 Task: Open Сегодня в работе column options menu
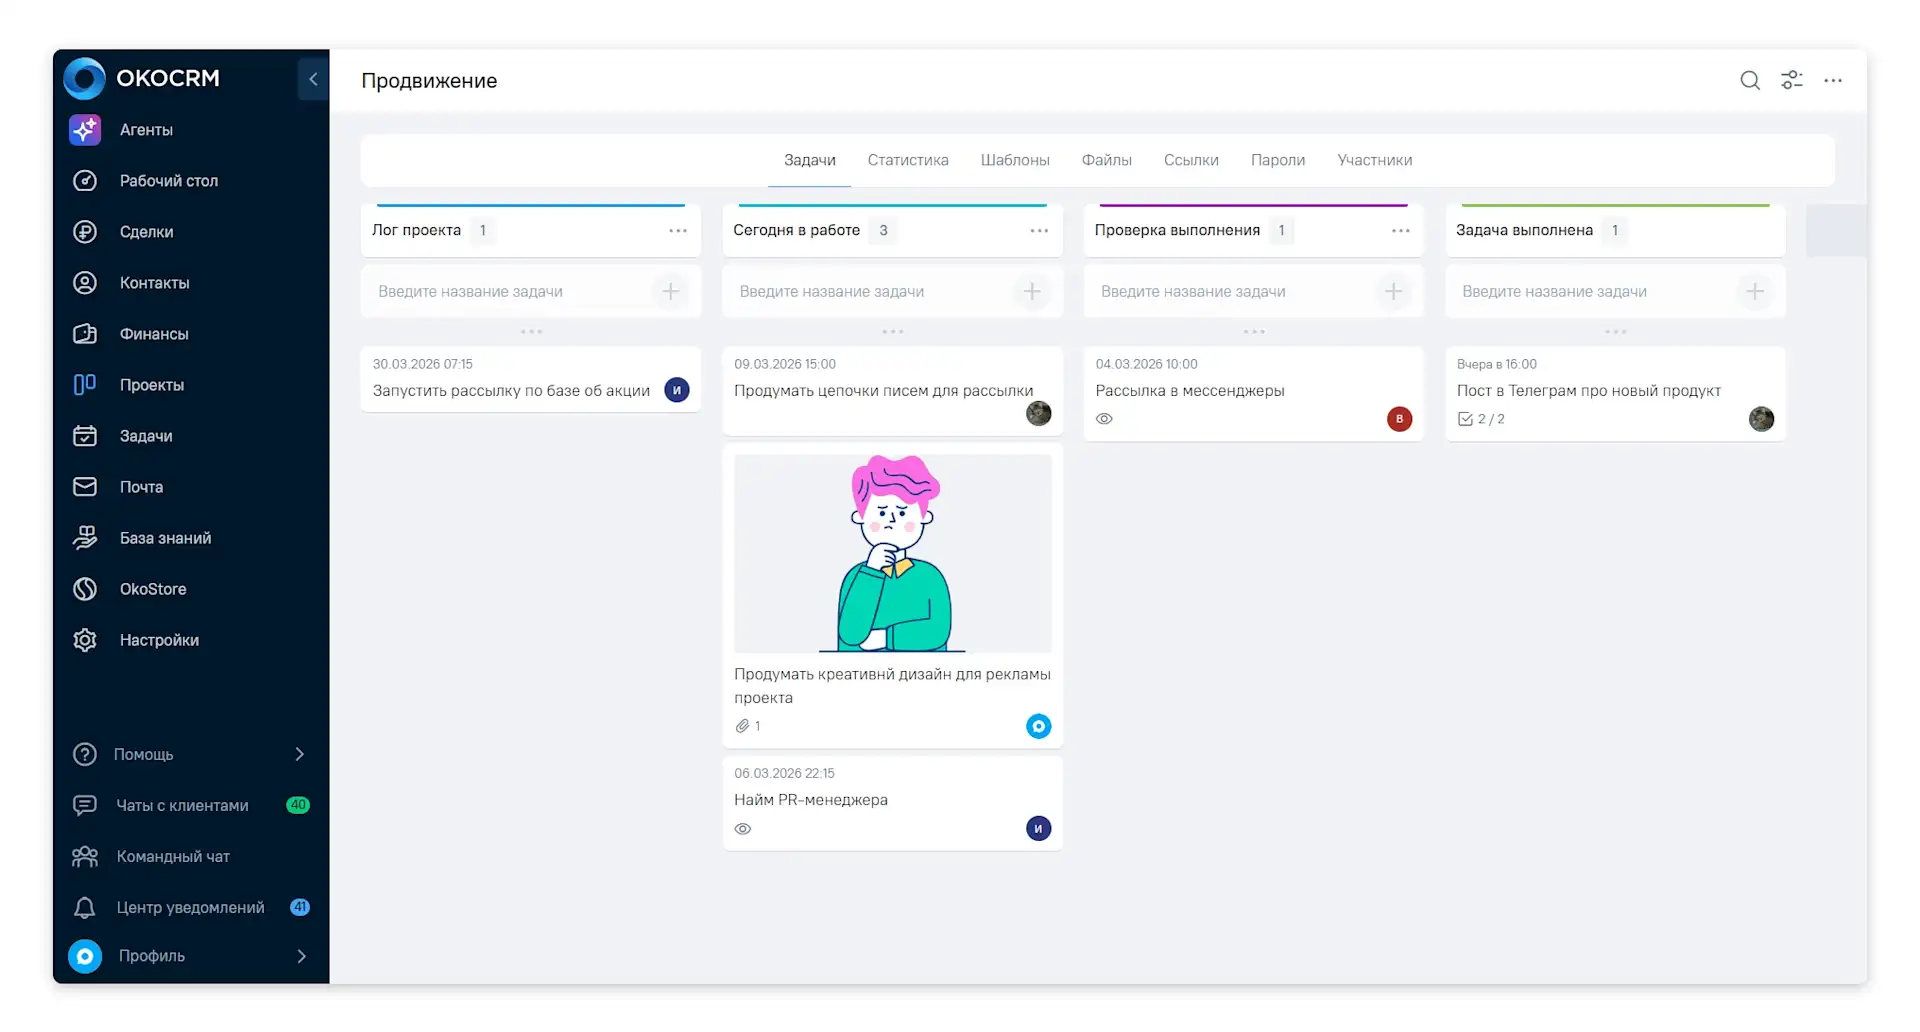pos(1040,231)
